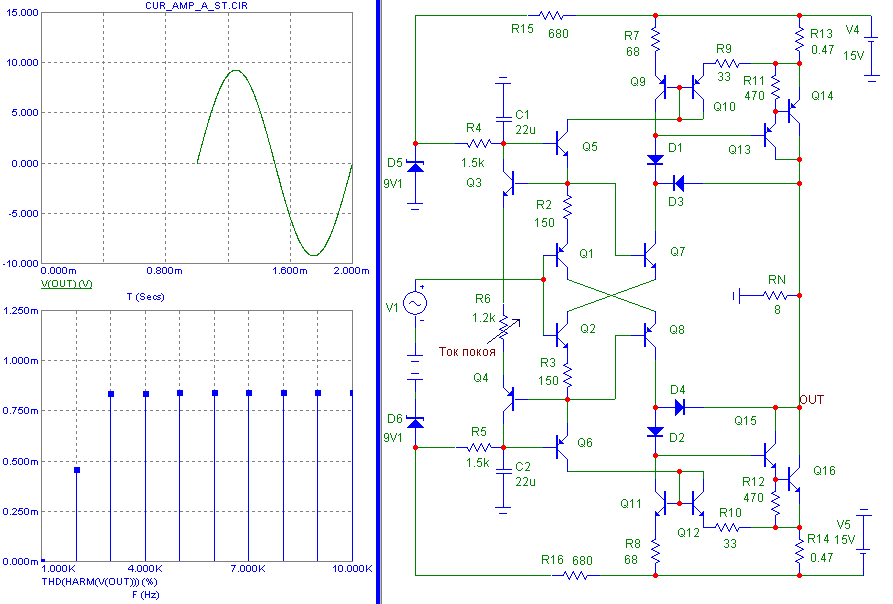Select the Q6 transistor symbol

tap(562, 448)
